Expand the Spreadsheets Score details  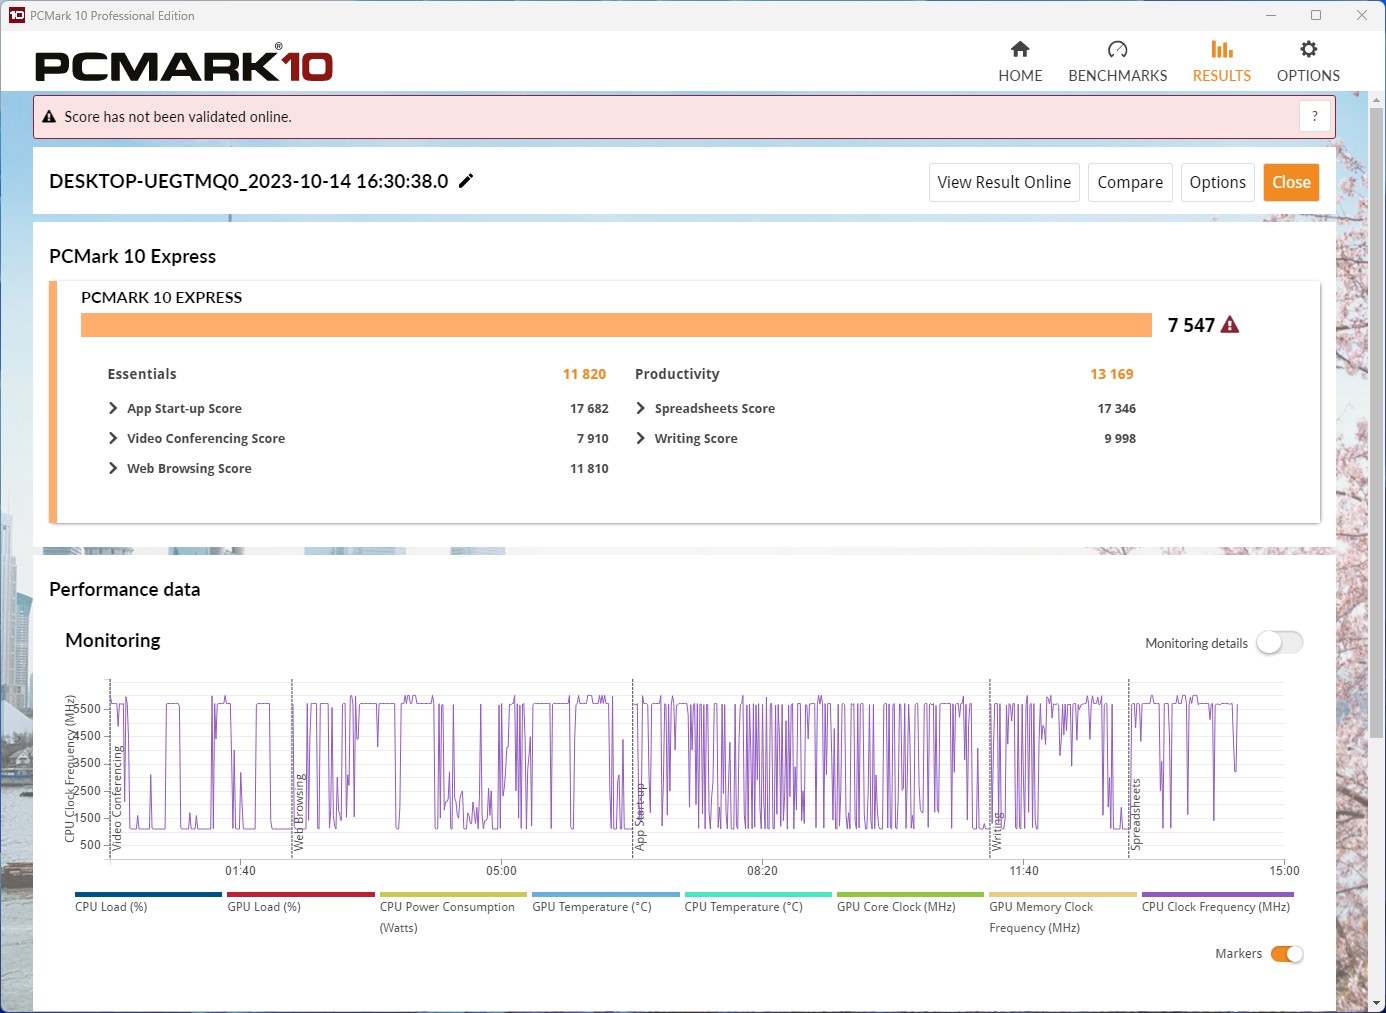tap(641, 408)
